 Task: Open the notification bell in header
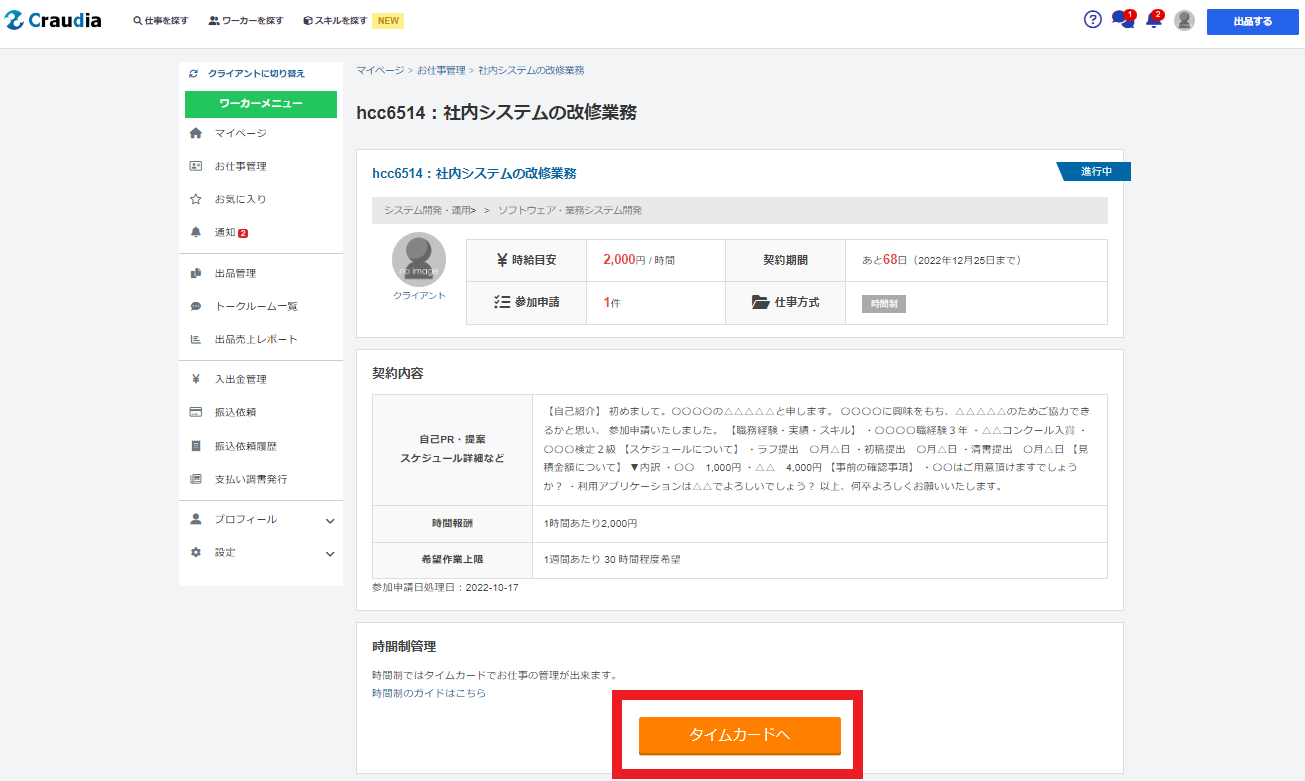click(1153, 20)
